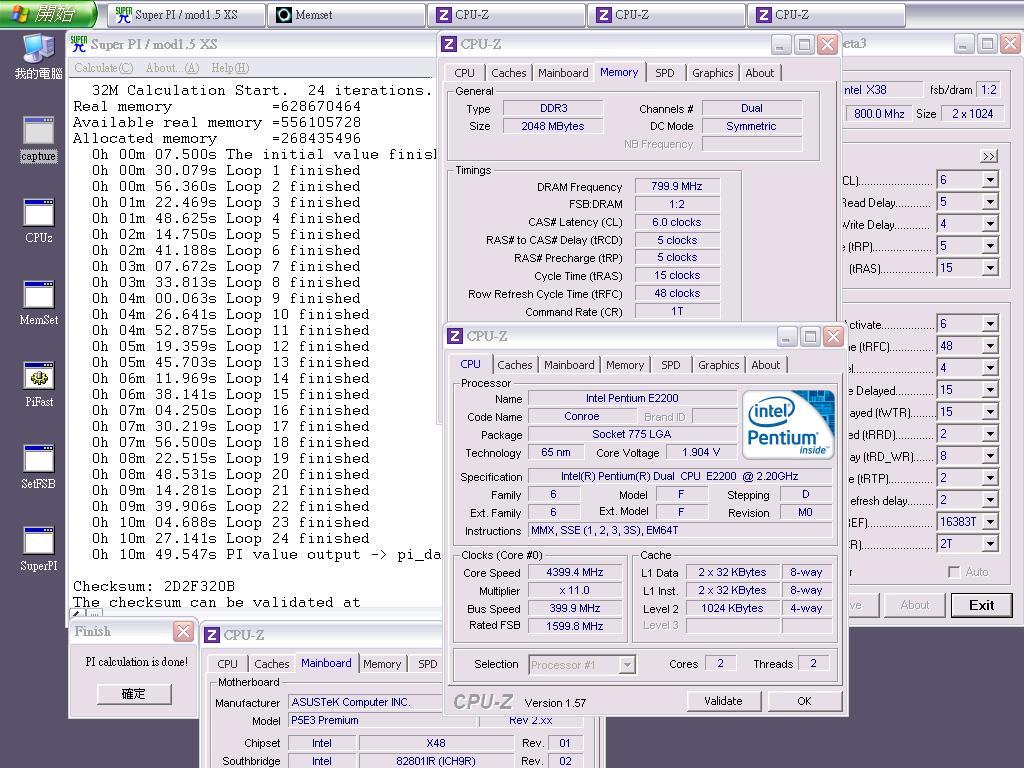Click the Southbridge 82801IR (ICH9R) field

point(436,761)
